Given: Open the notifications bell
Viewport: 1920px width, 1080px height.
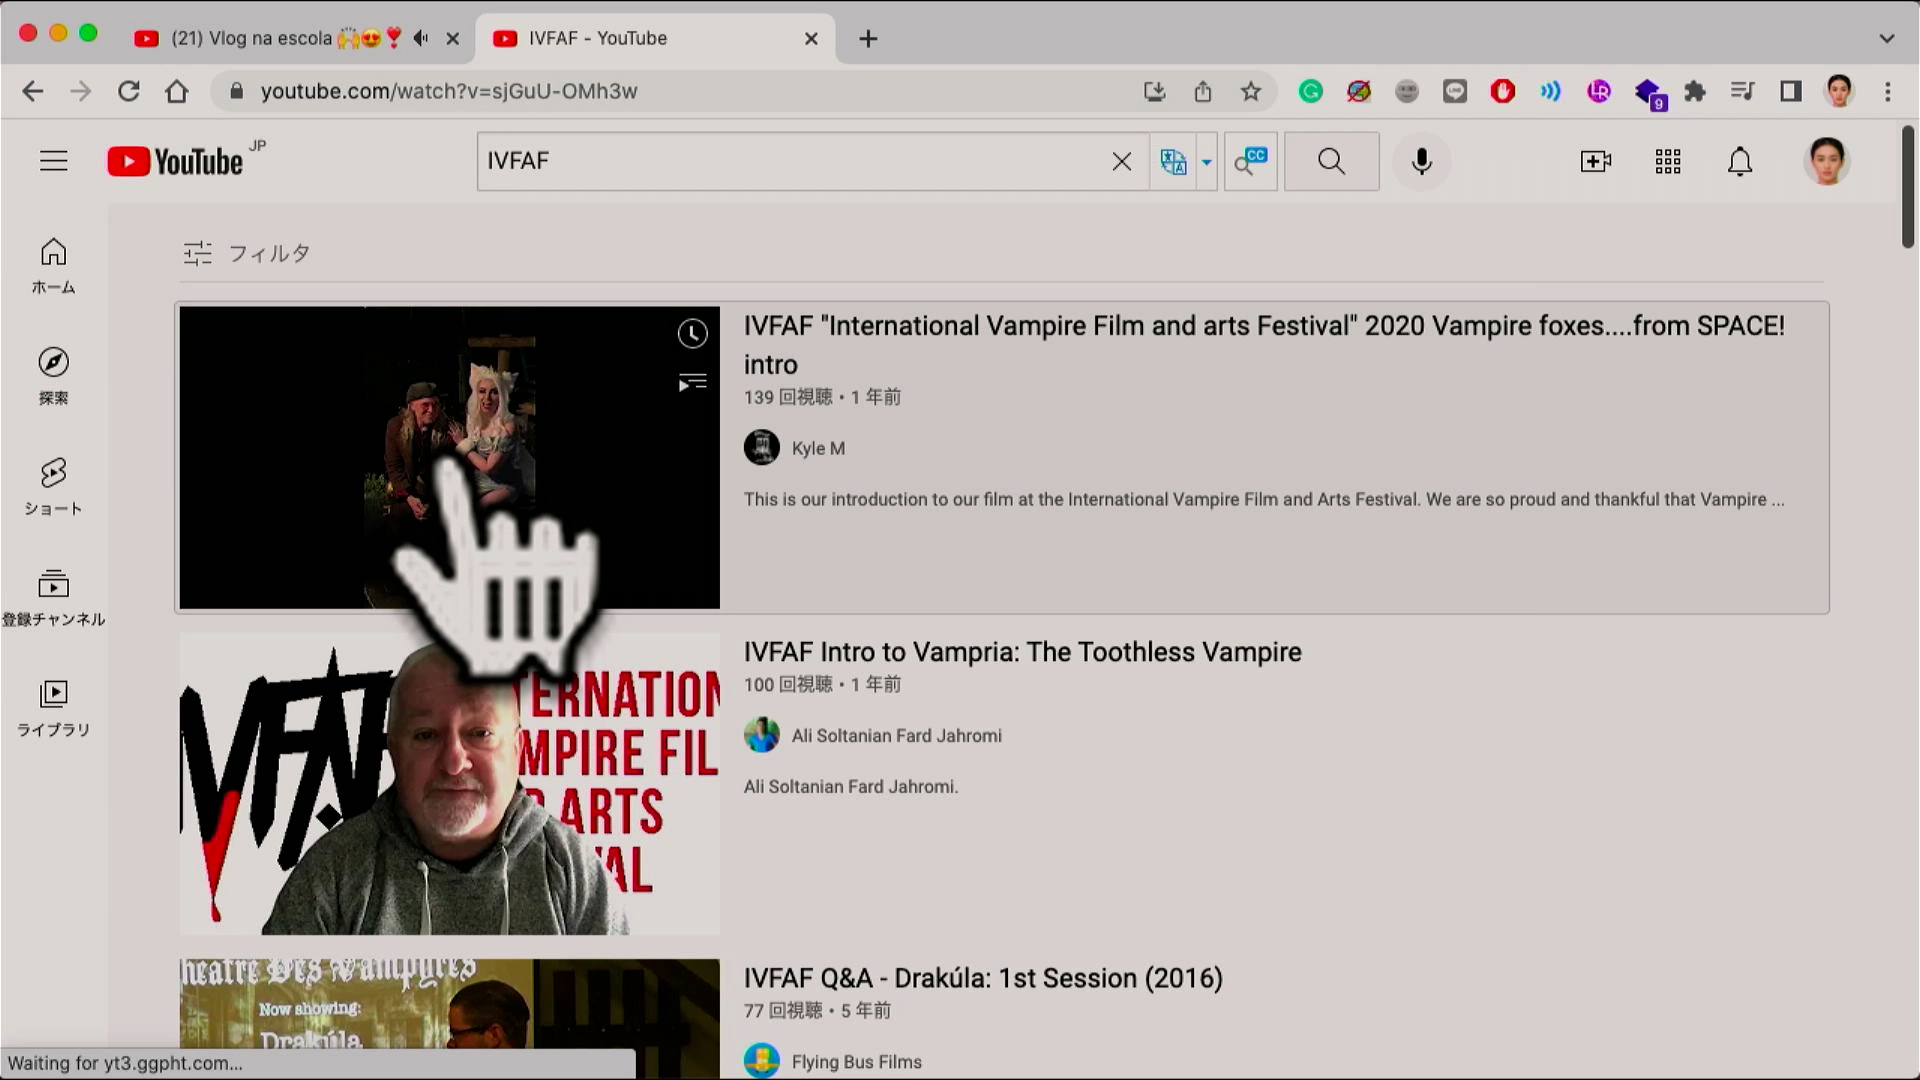Looking at the screenshot, I should click(x=1740, y=161).
